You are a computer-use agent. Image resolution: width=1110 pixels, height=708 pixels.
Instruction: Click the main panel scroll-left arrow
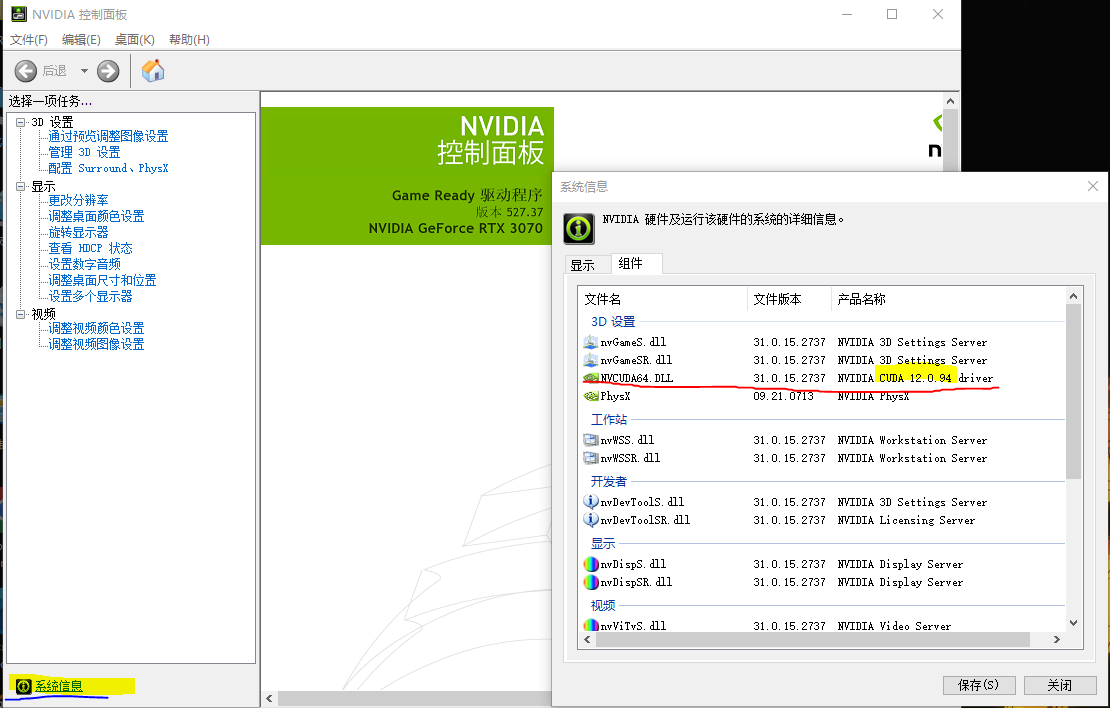click(x=269, y=698)
